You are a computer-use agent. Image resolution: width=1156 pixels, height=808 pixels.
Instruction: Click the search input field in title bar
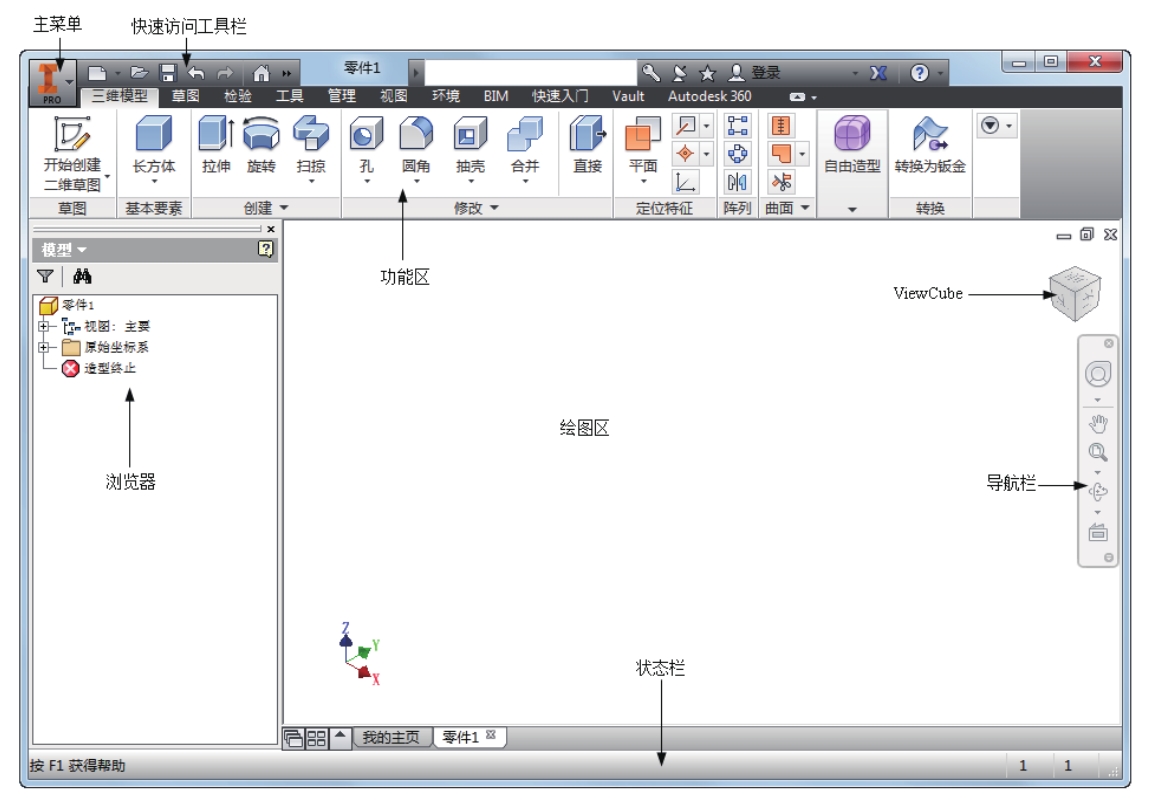coord(530,72)
